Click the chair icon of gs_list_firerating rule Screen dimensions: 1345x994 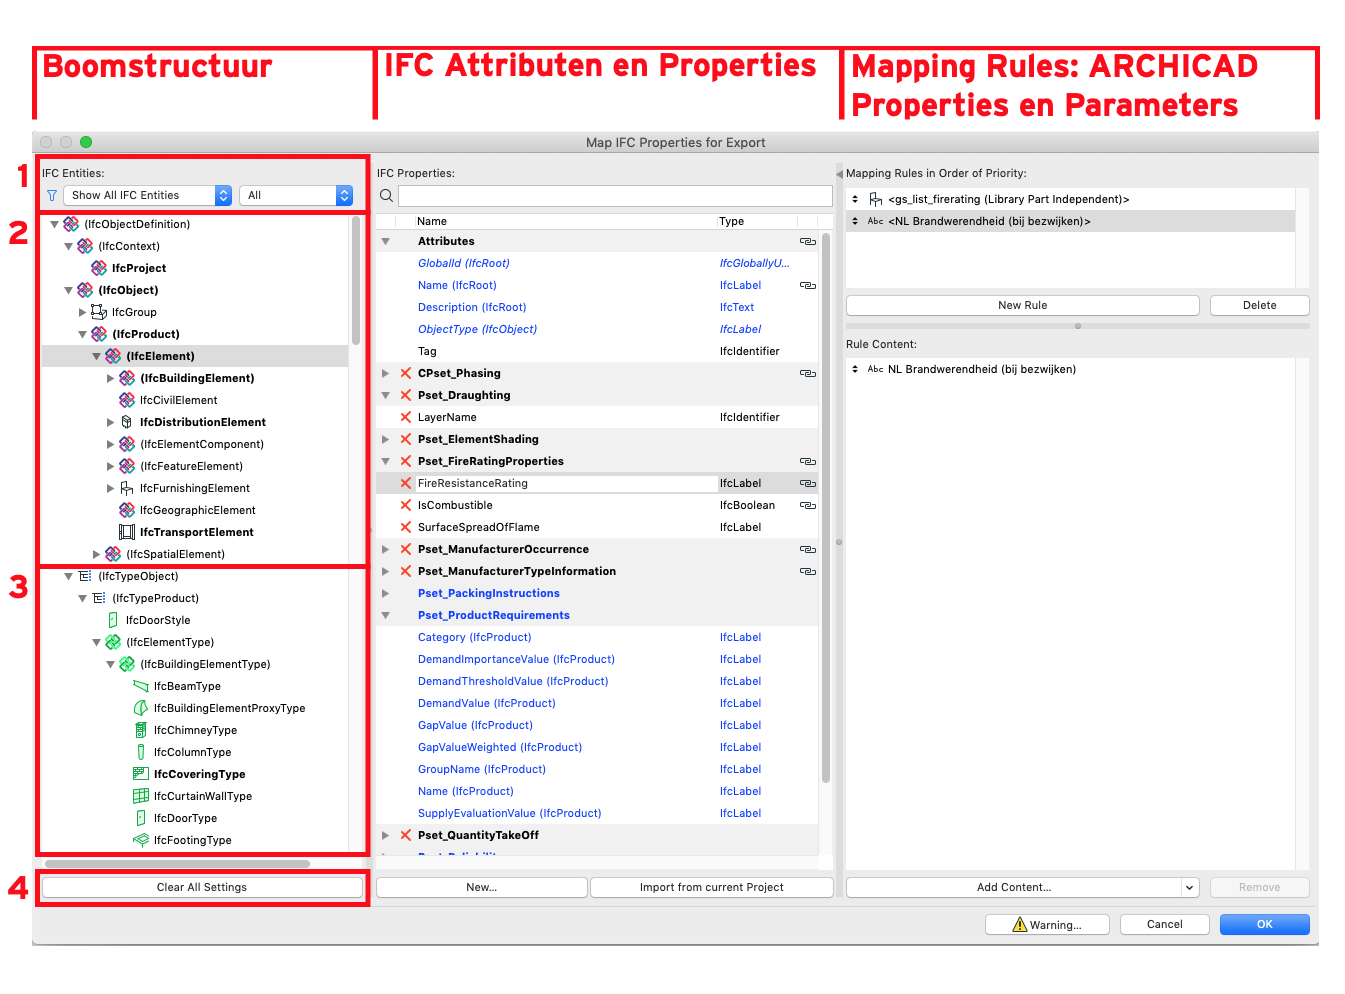(876, 199)
